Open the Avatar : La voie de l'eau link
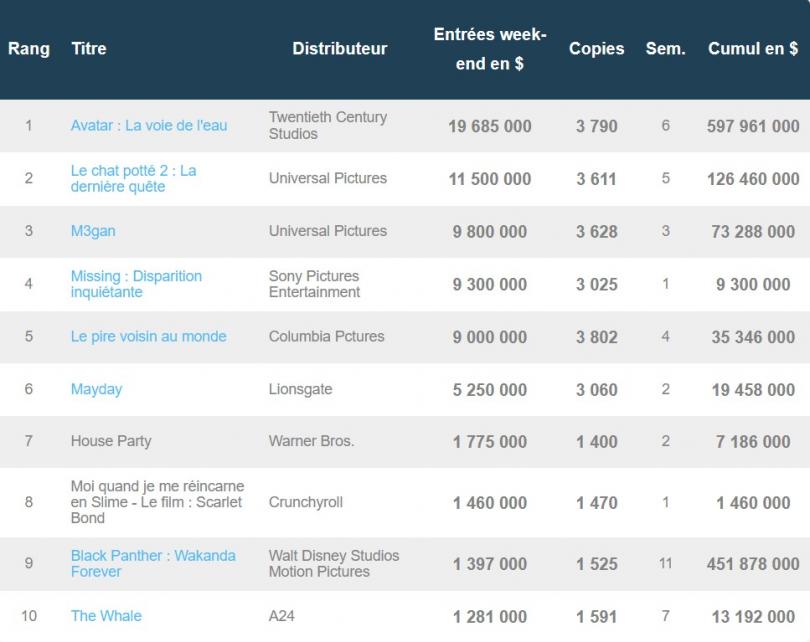Image resolution: width=810 pixels, height=642 pixels. (148, 126)
